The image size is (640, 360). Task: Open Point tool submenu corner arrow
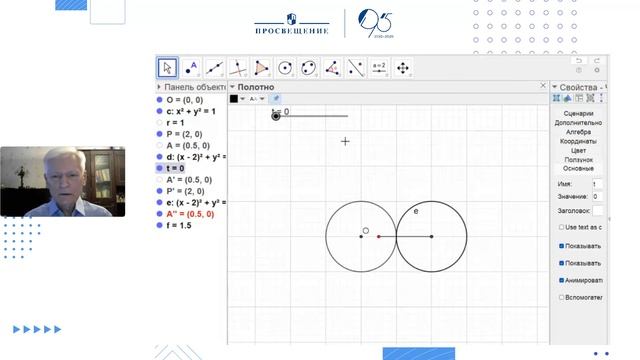click(199, 76)
